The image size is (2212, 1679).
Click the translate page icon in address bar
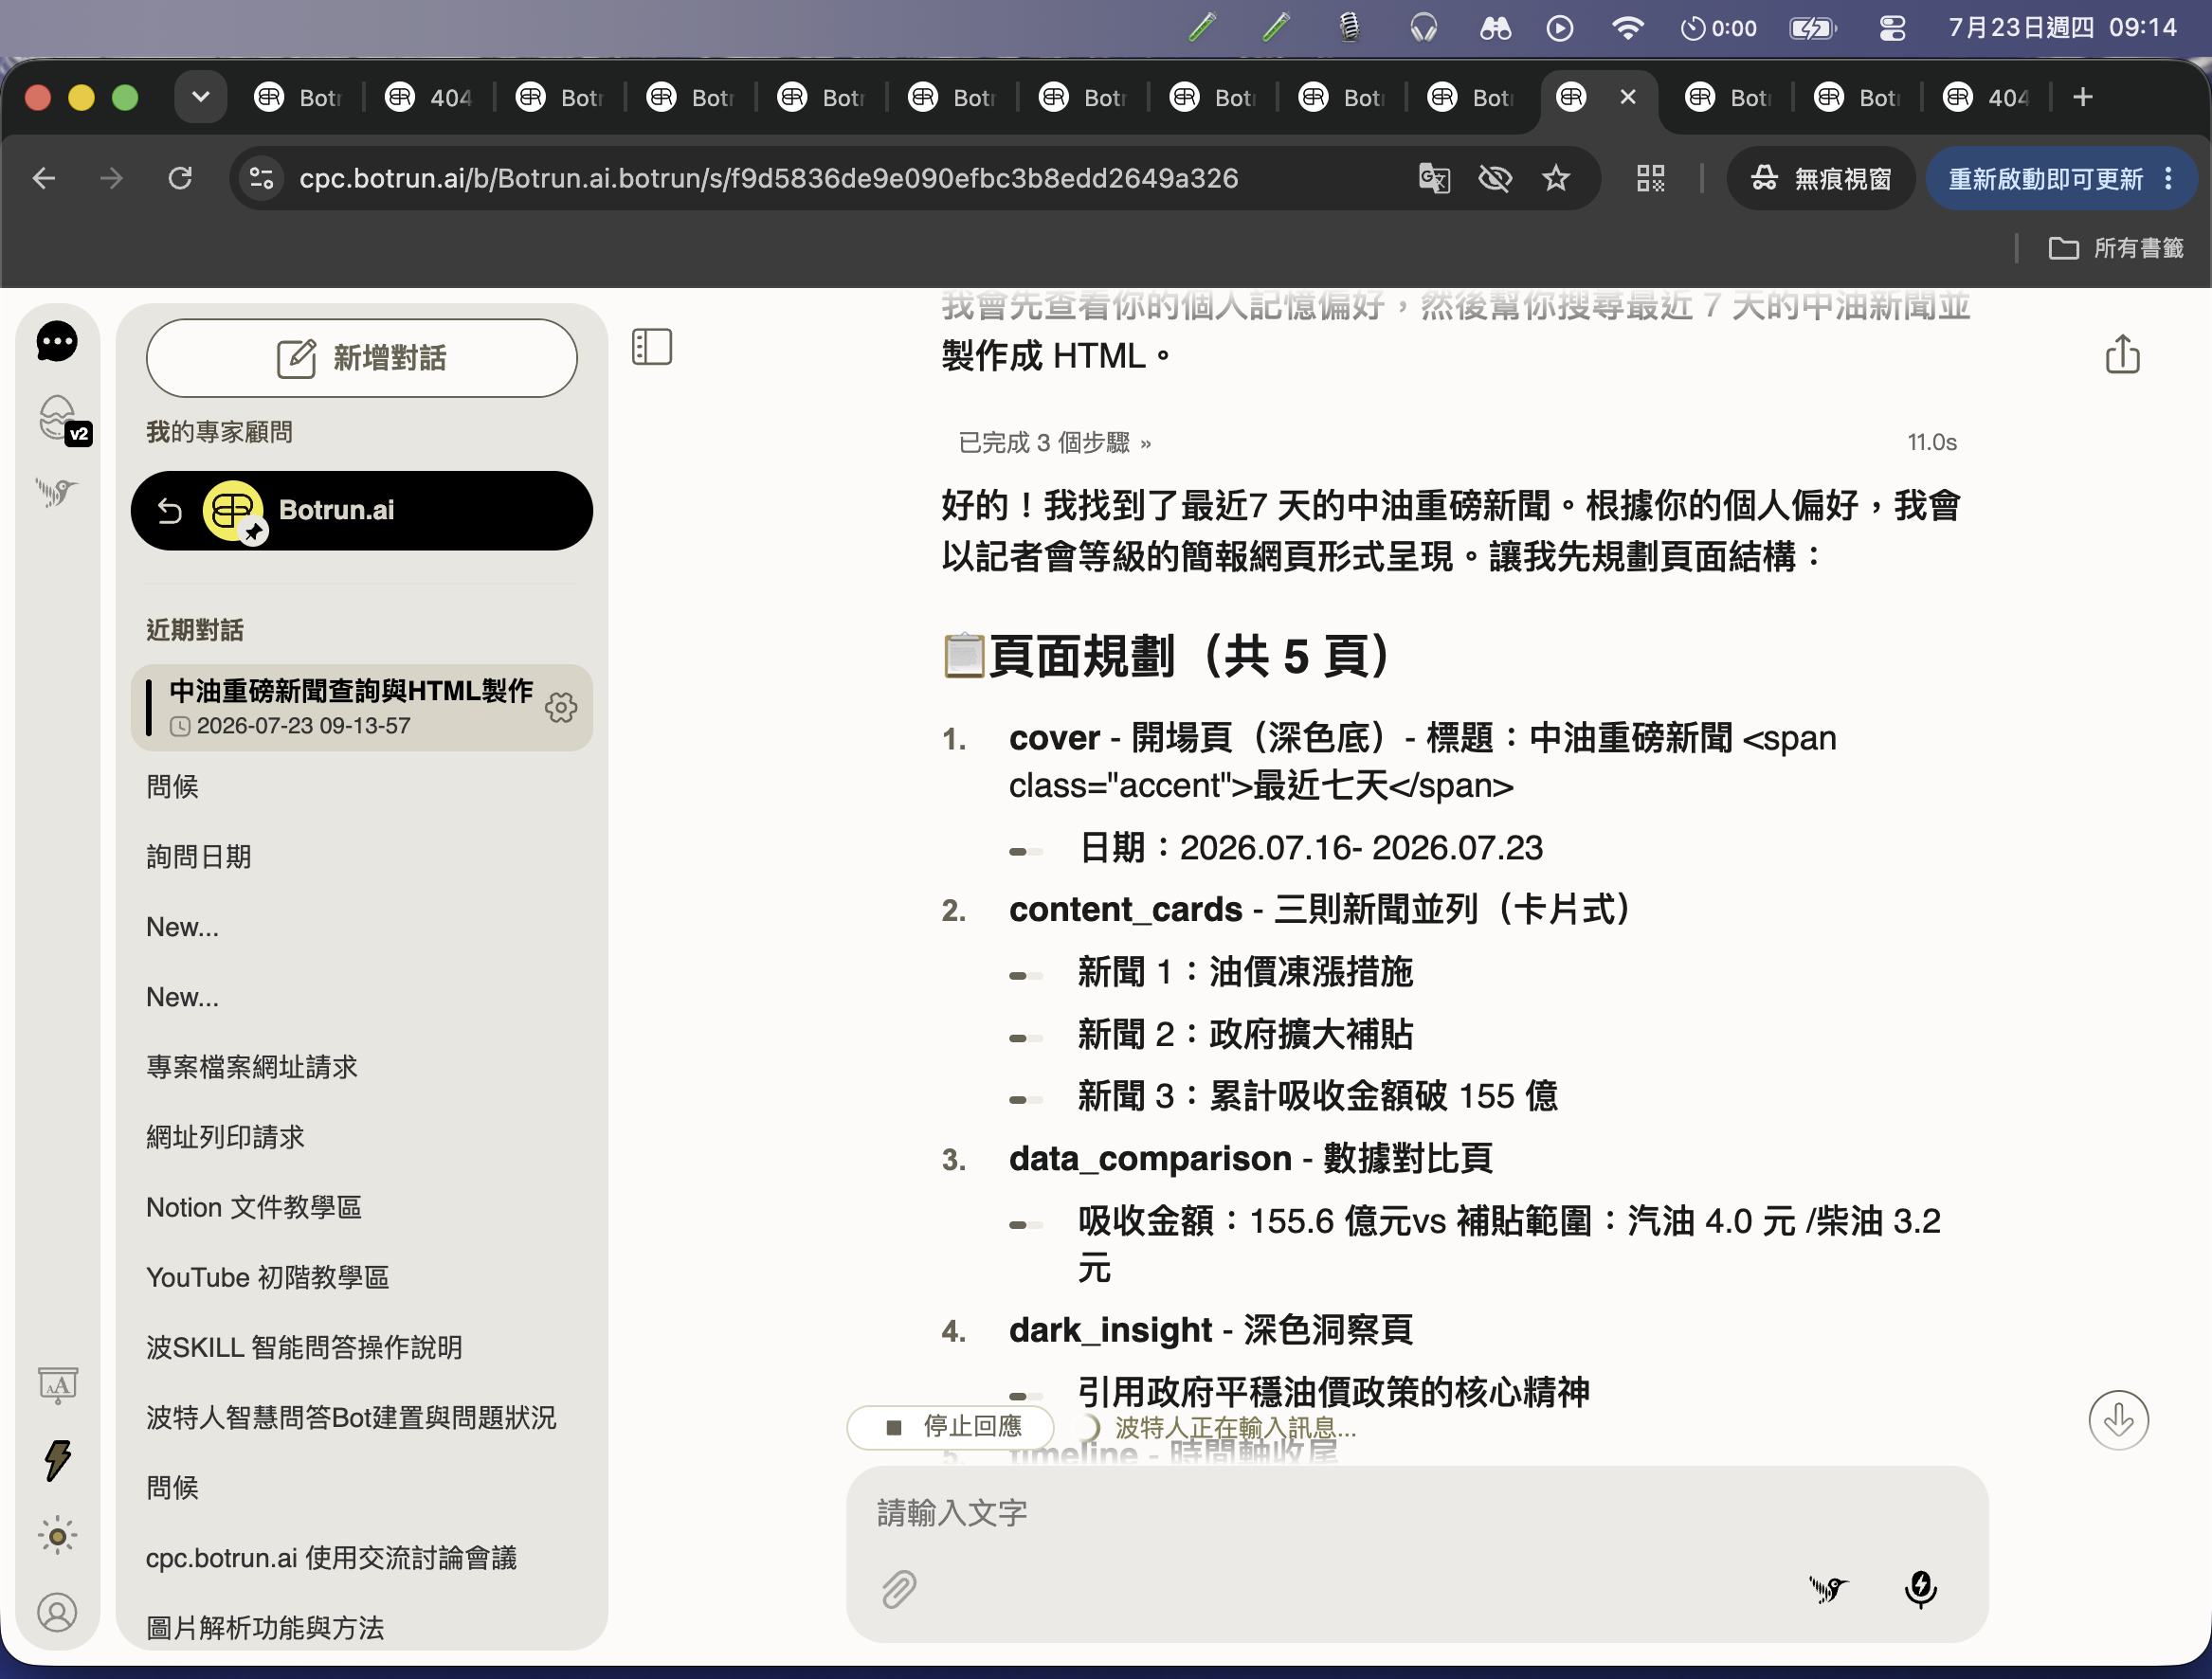1434,178
